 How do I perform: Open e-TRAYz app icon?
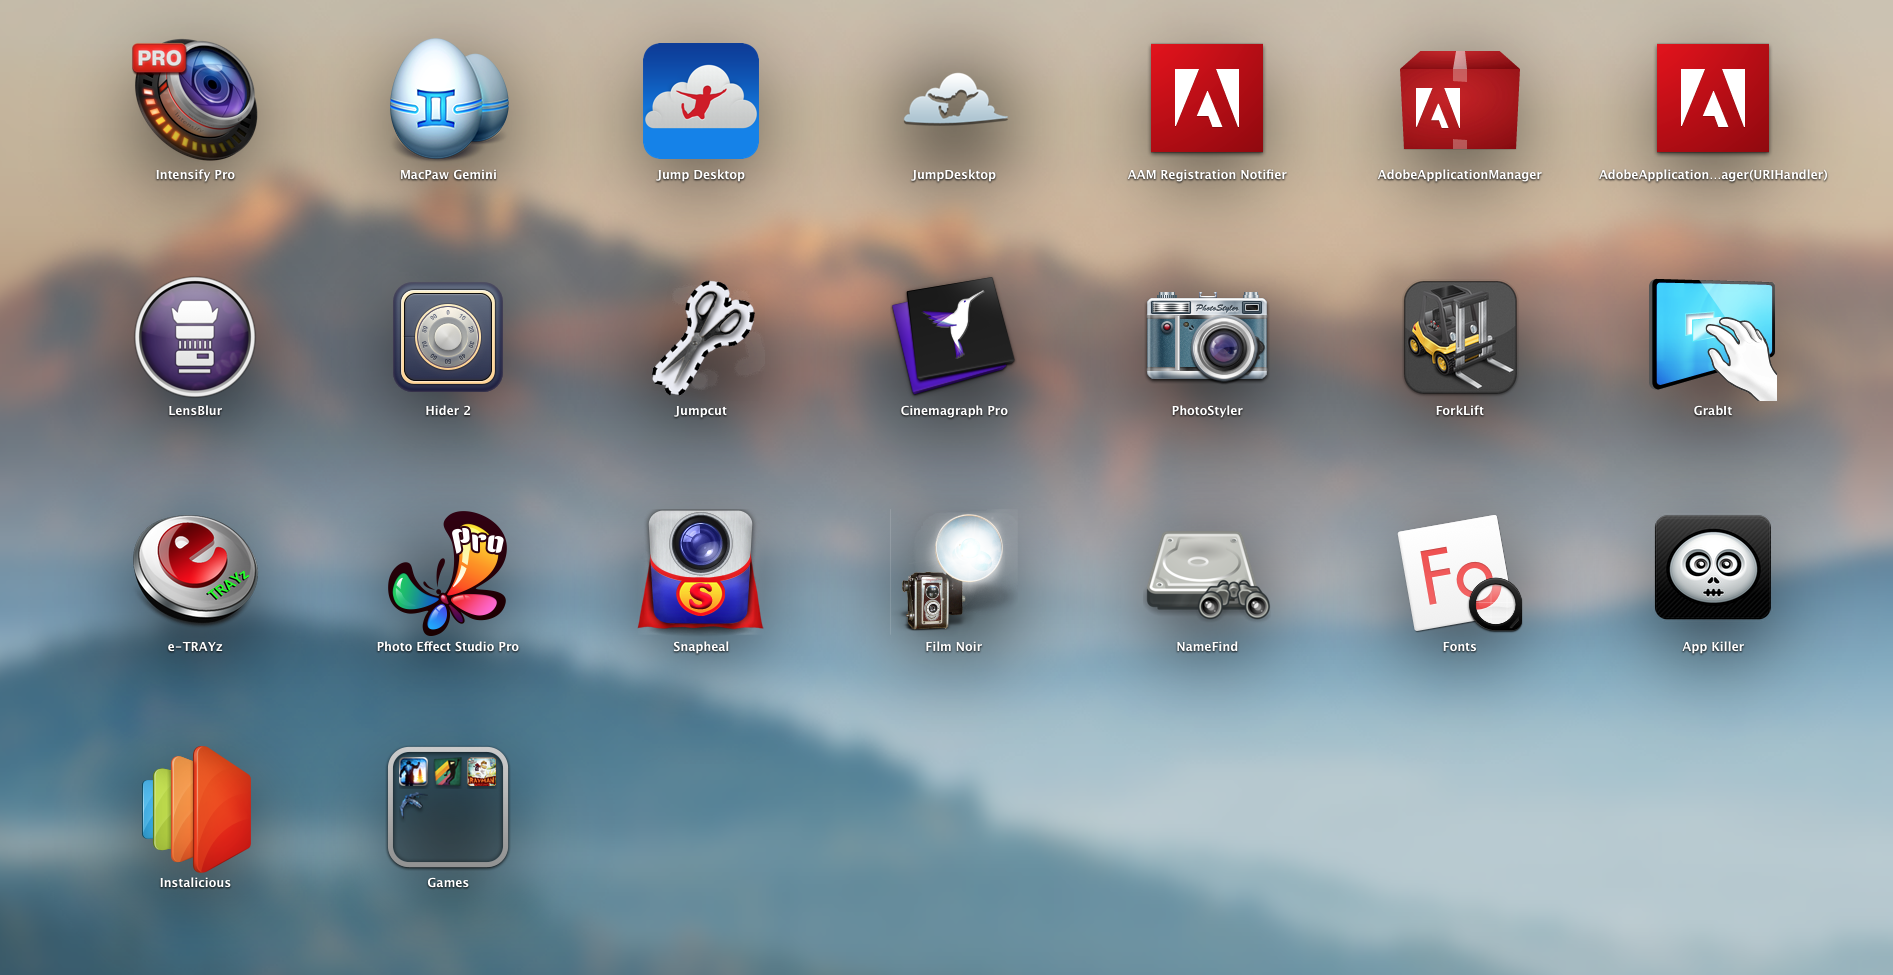[195, 570]
